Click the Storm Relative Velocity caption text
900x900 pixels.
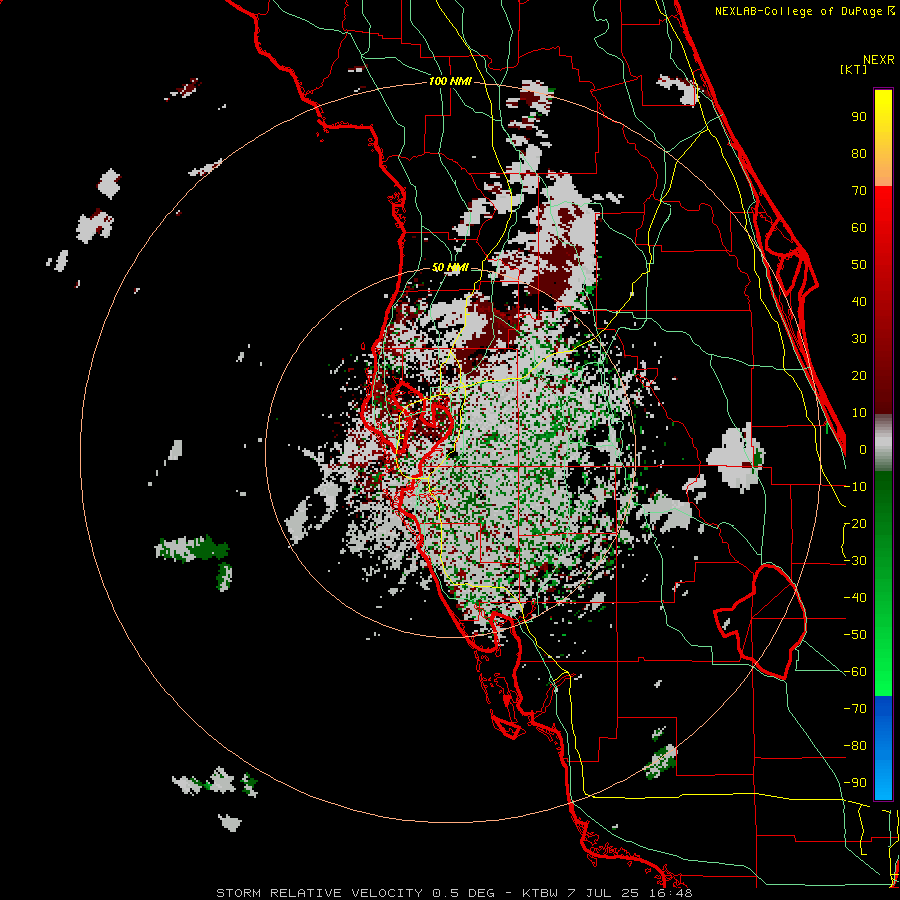pyautogui.click(x=454, y=893)
